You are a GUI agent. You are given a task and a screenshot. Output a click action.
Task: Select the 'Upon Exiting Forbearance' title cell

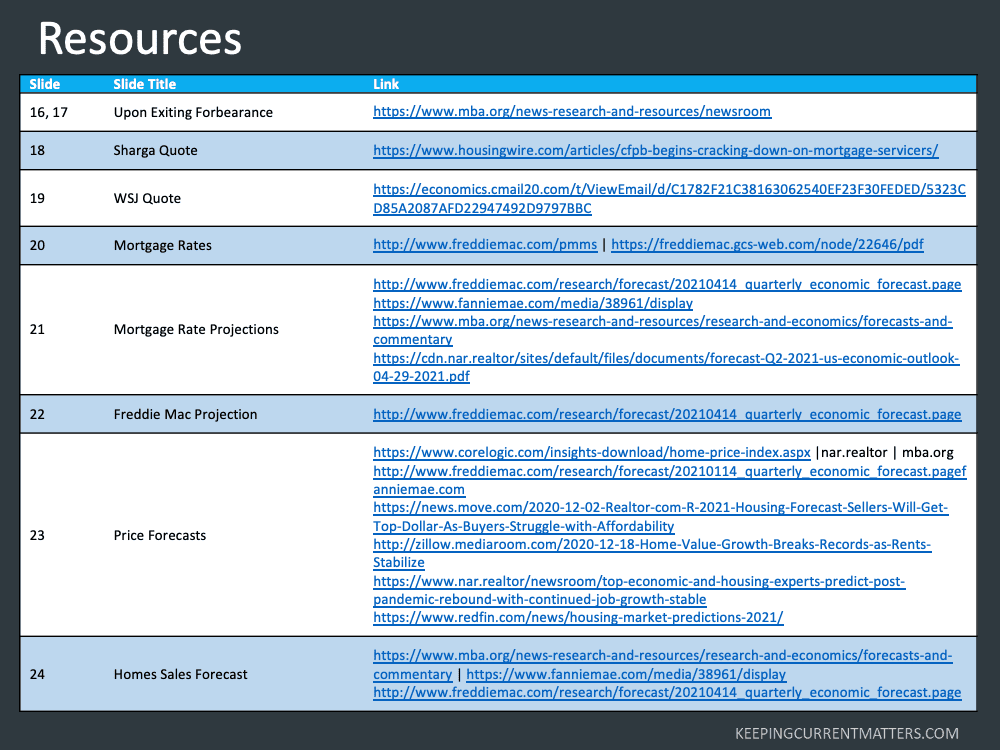click(x=193, y=112)
